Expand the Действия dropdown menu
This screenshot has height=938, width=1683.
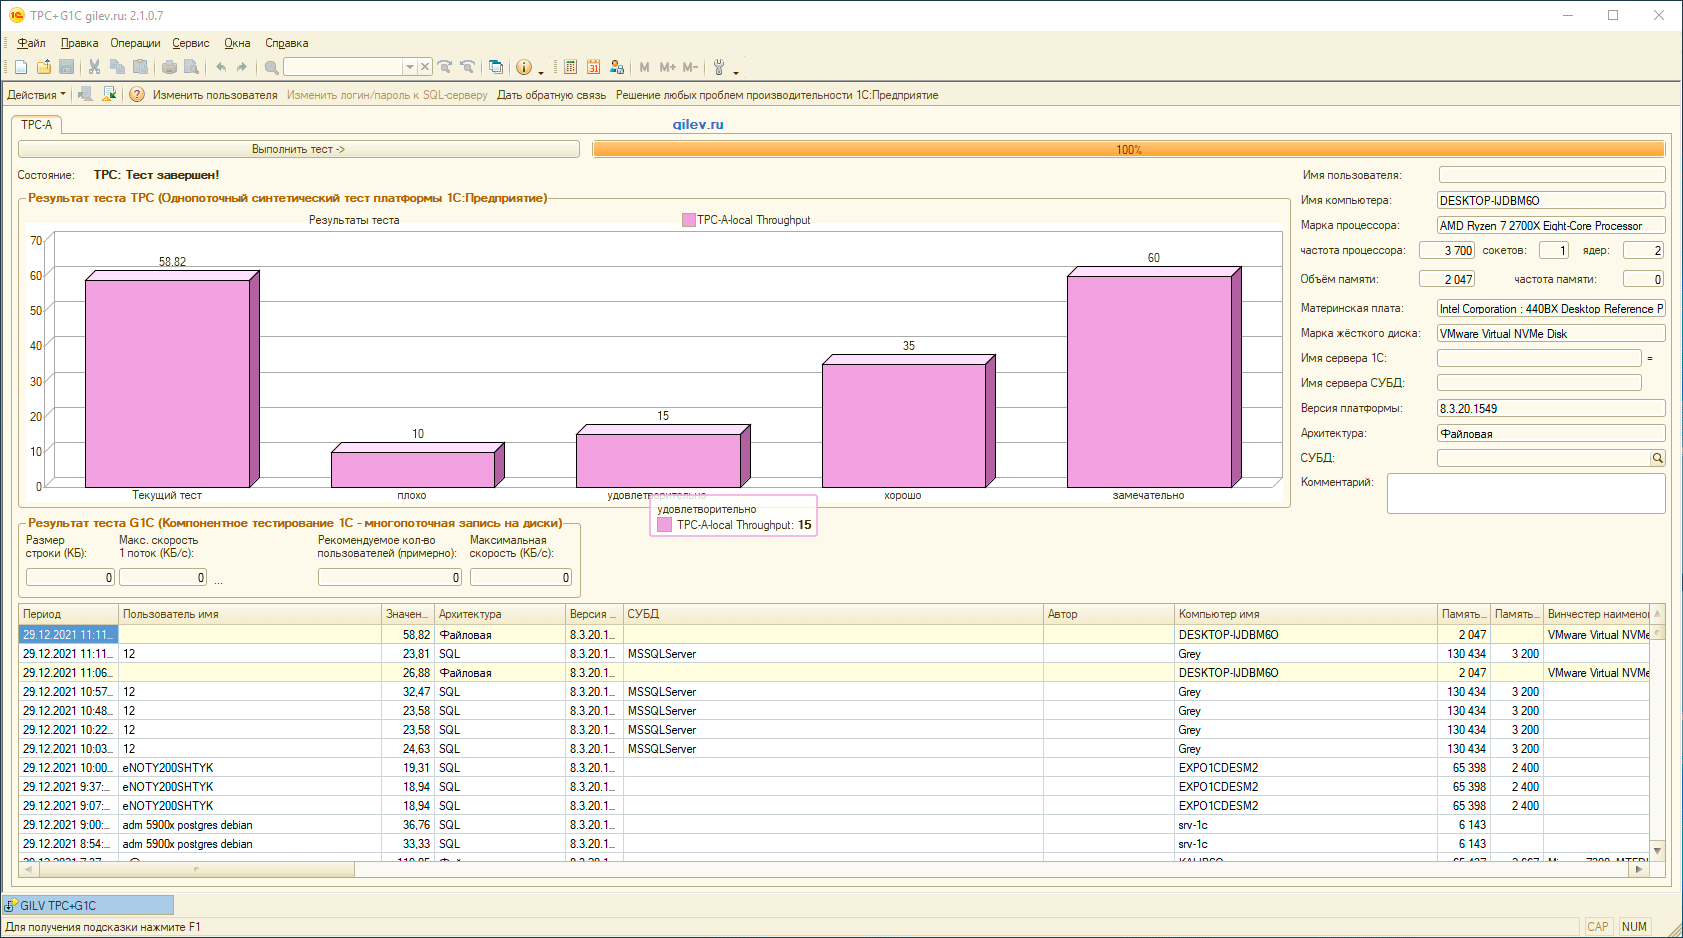click(36, 95)
